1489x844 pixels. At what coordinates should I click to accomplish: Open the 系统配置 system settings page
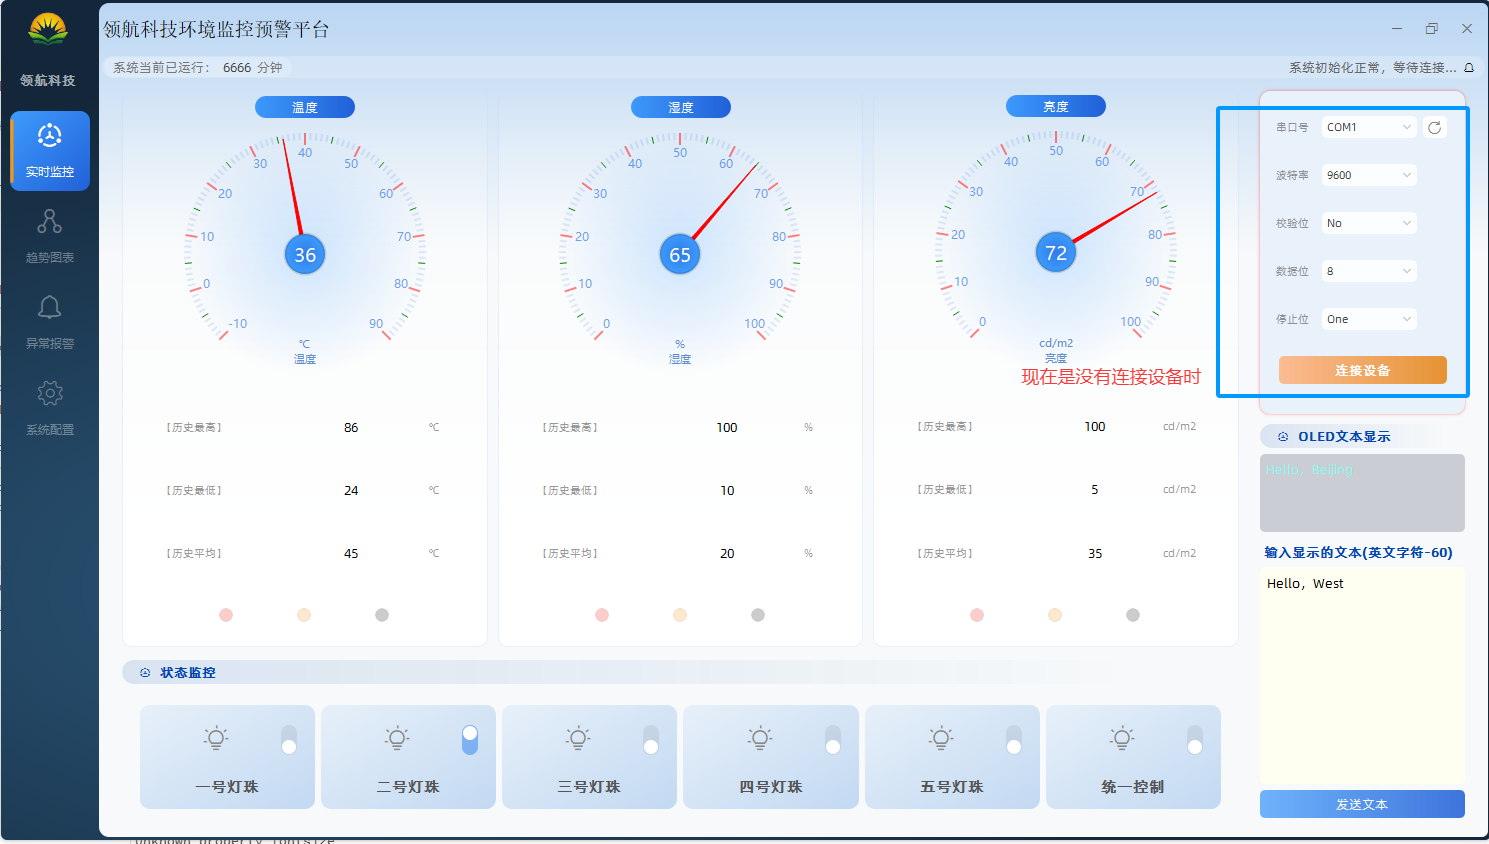coord(50,408)
